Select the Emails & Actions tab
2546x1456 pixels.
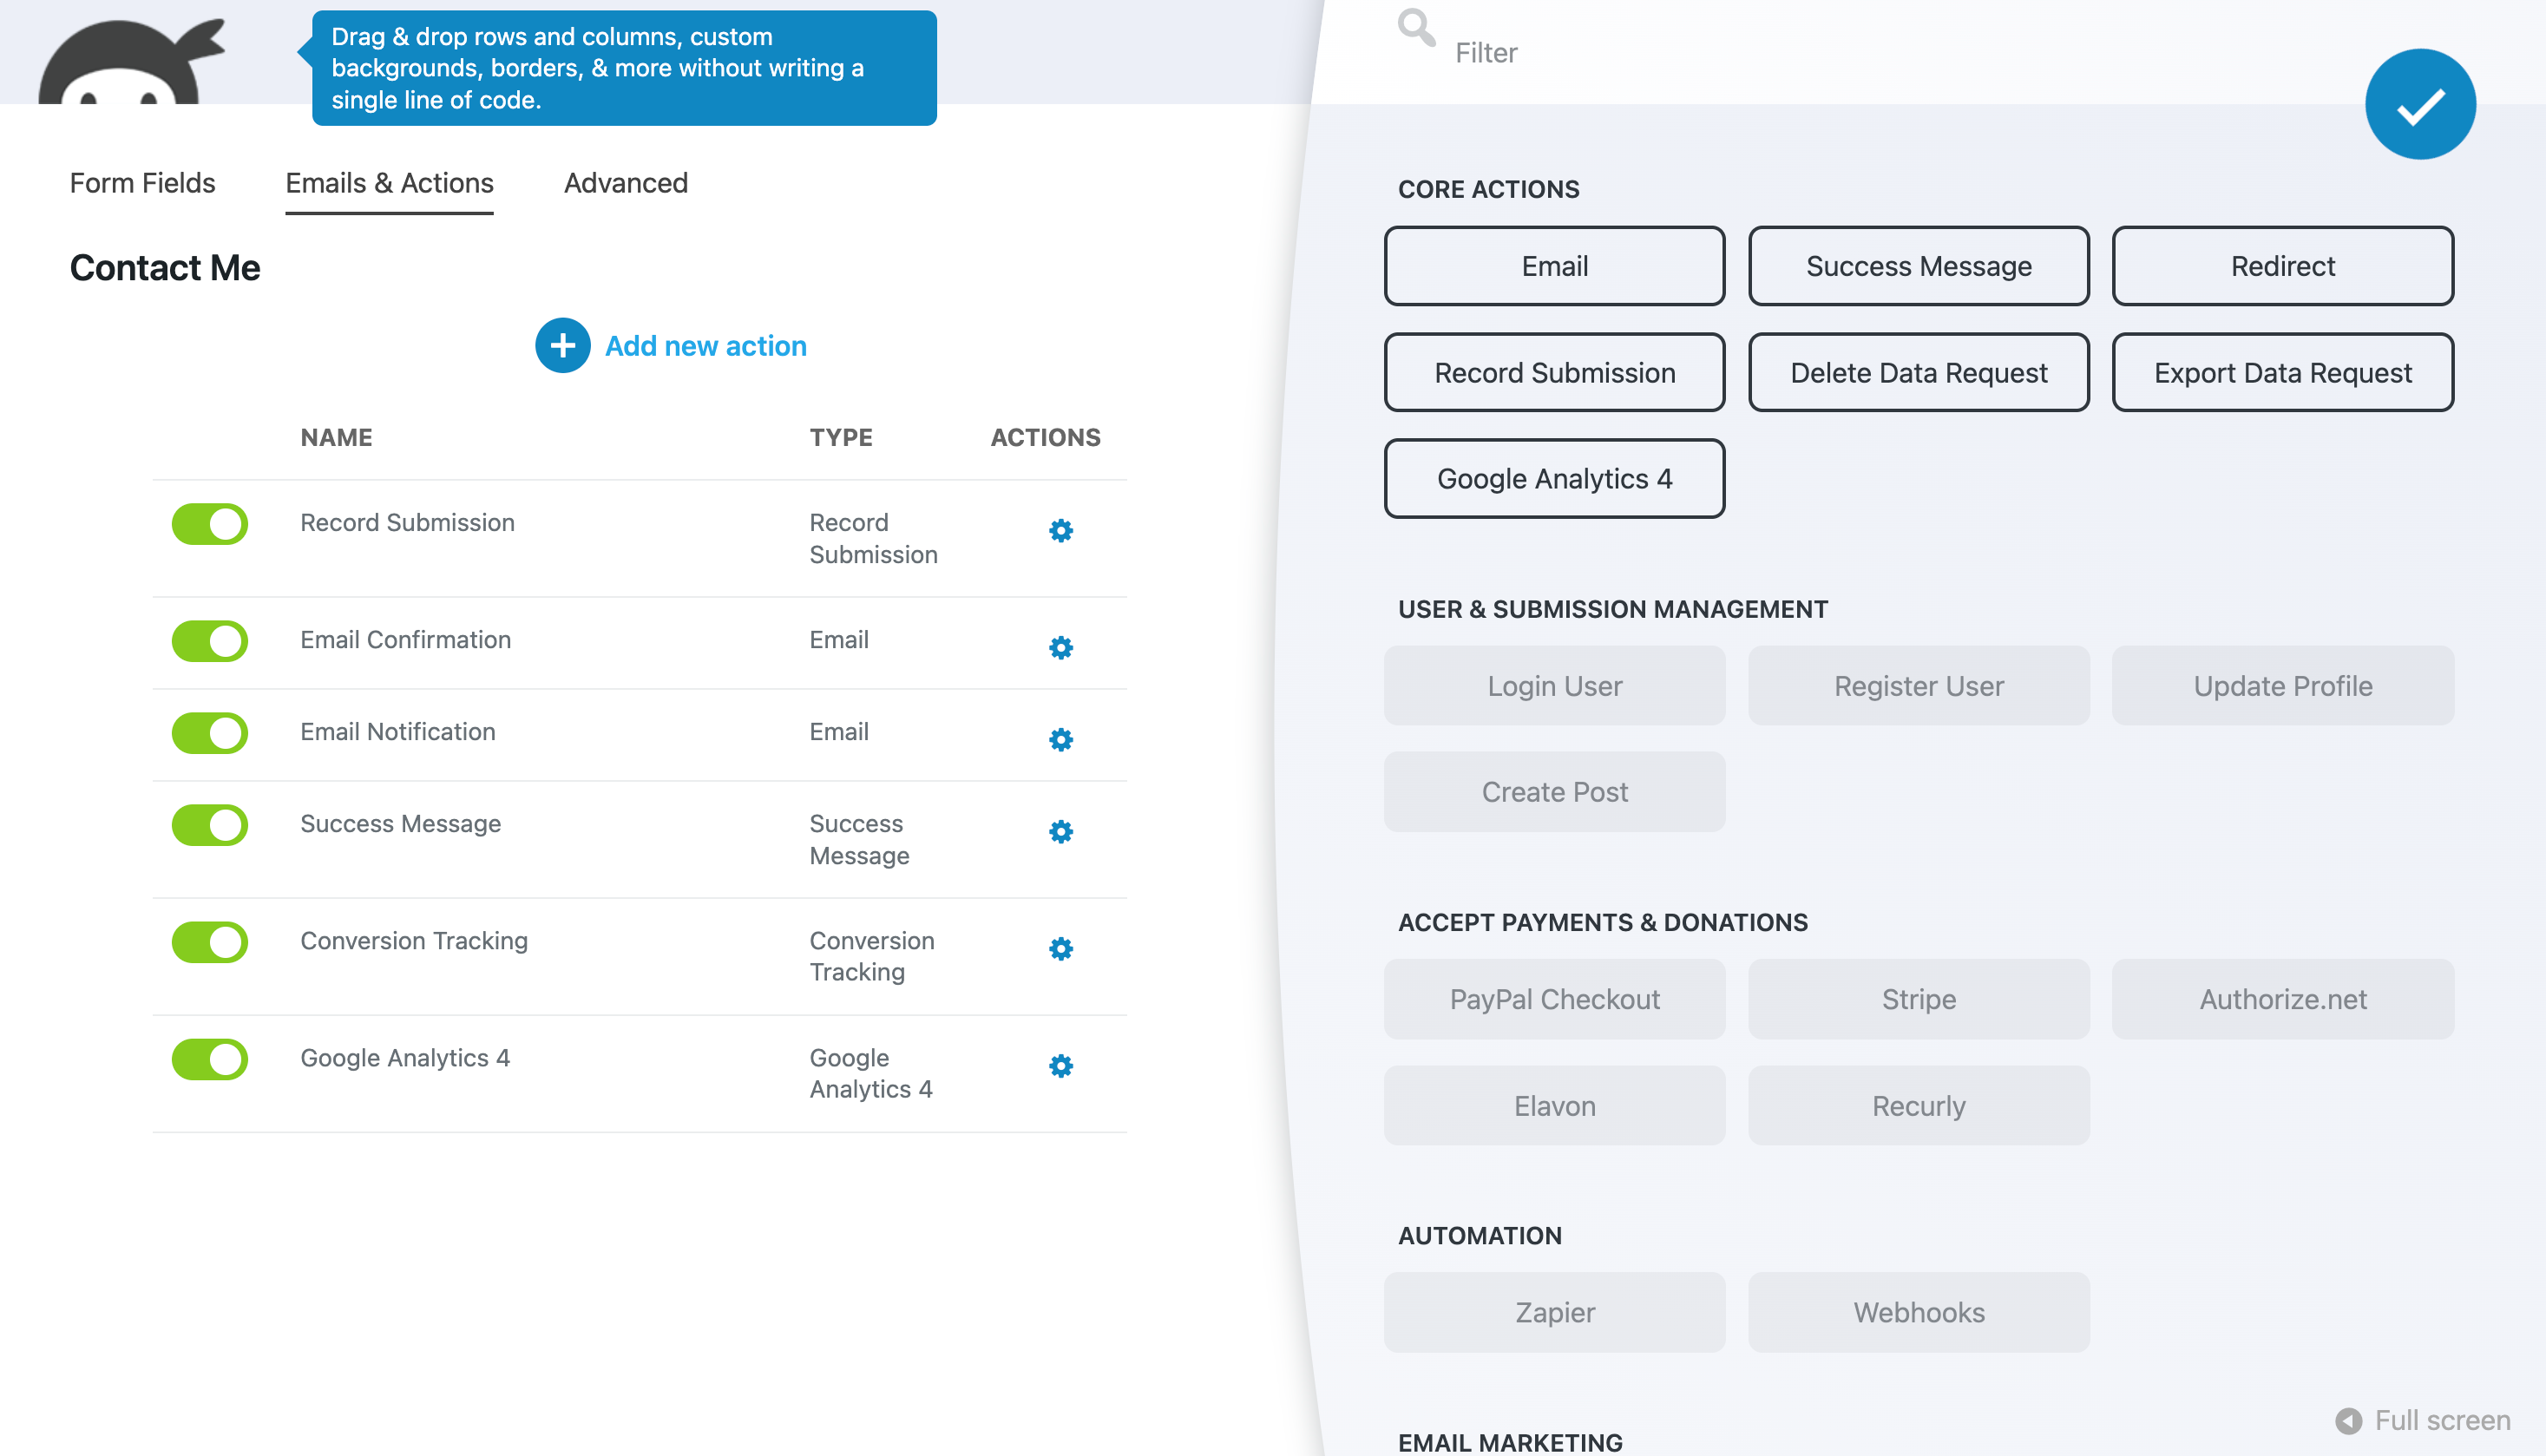click(x=389, y=183)
